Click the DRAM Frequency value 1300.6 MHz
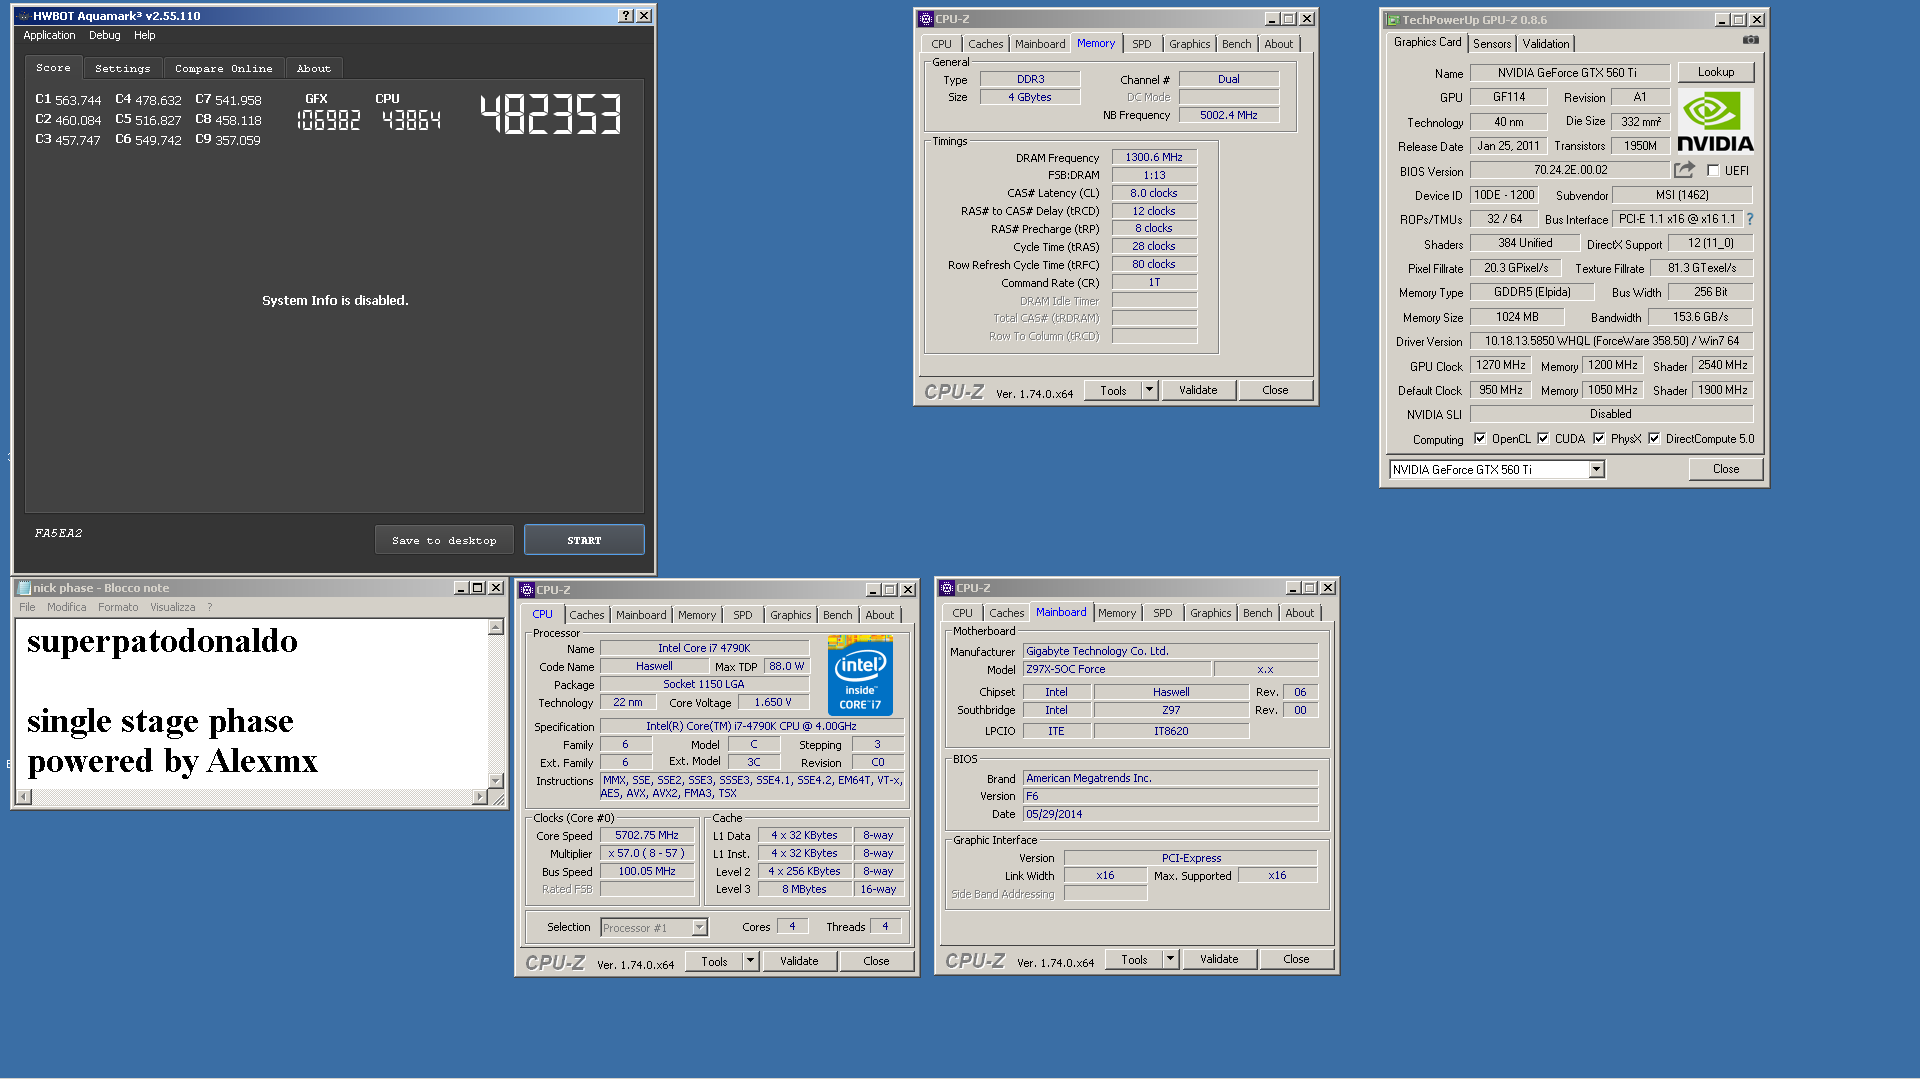The width and height of the screenshot is (1920, 1080). click(x=1154, y=157)
